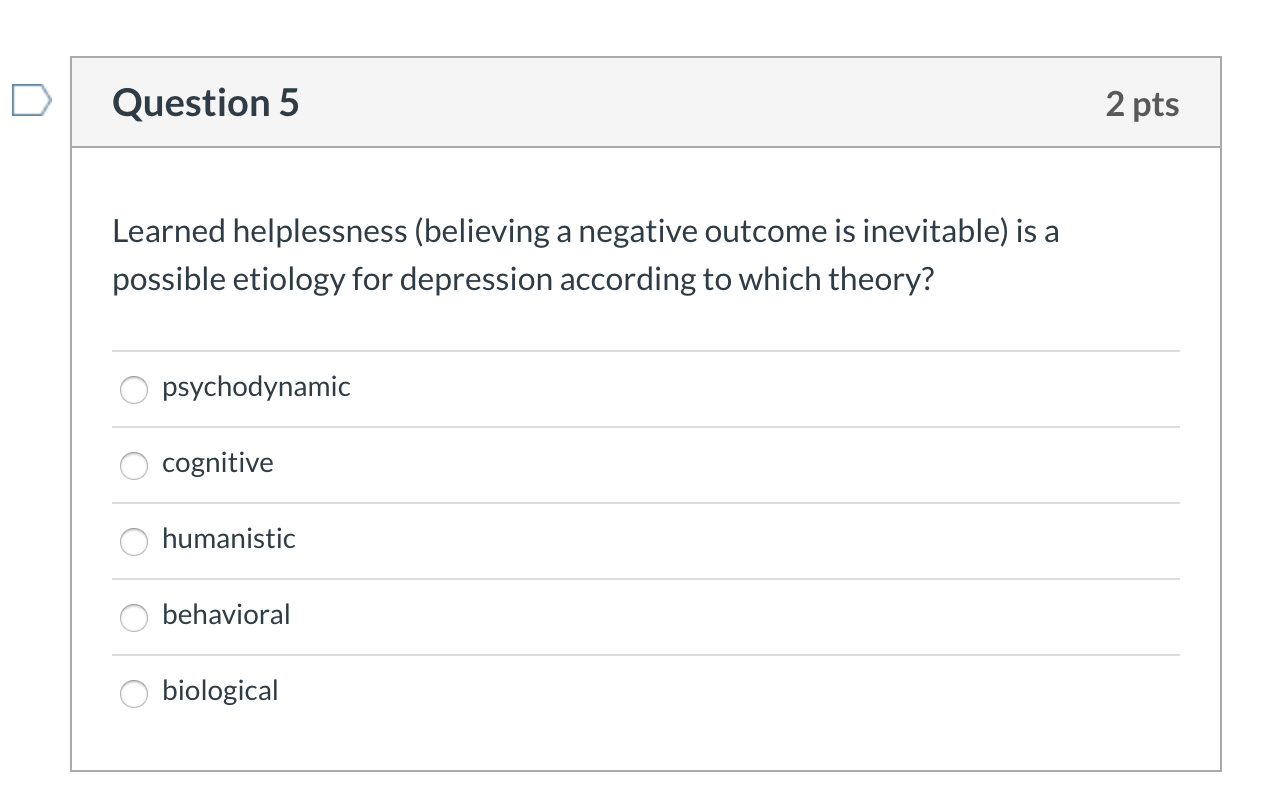Flag Question 5 with the bookmark icon

tap(31, 102)
